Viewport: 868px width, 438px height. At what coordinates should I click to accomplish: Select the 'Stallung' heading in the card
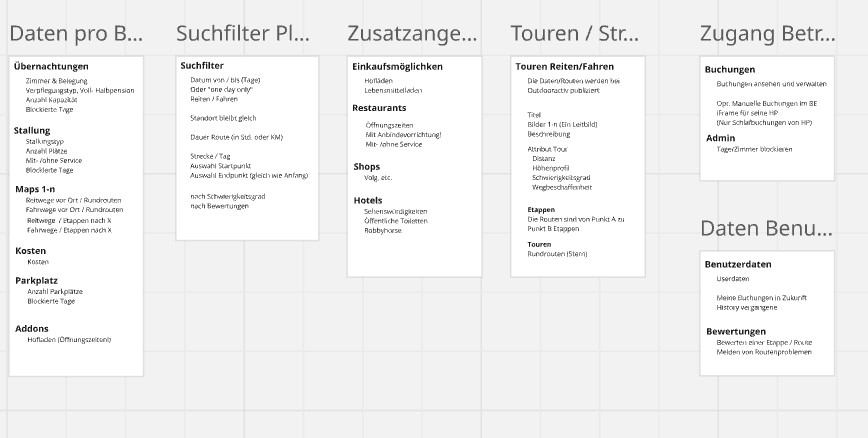coord(32,131)
